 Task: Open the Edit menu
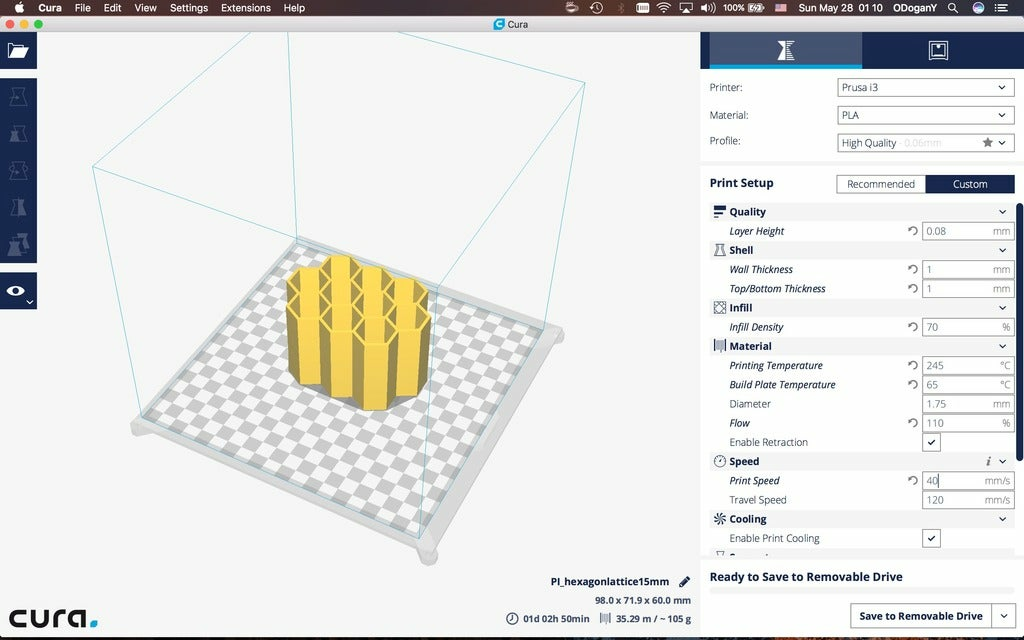click(x=112, y=8)
